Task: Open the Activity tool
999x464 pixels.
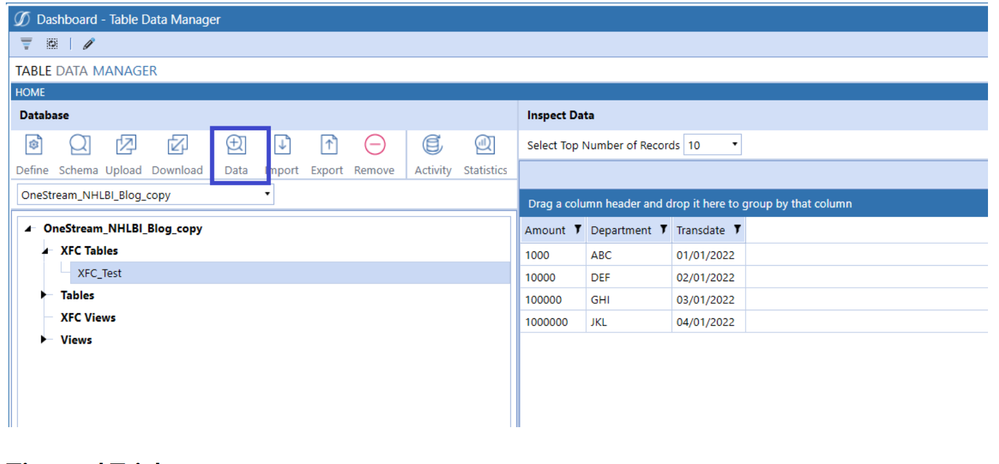Action: click(433, 145)
